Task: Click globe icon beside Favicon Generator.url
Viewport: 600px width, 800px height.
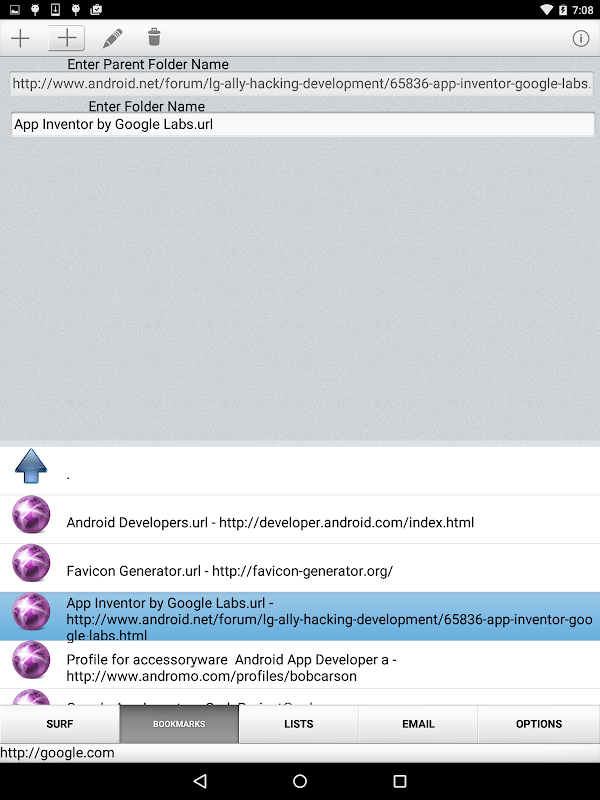Action: point(31,563)
